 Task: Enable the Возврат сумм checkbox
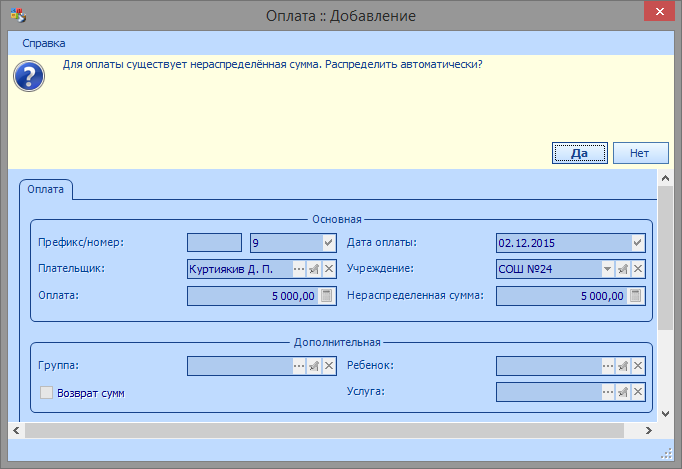point(47,392)
